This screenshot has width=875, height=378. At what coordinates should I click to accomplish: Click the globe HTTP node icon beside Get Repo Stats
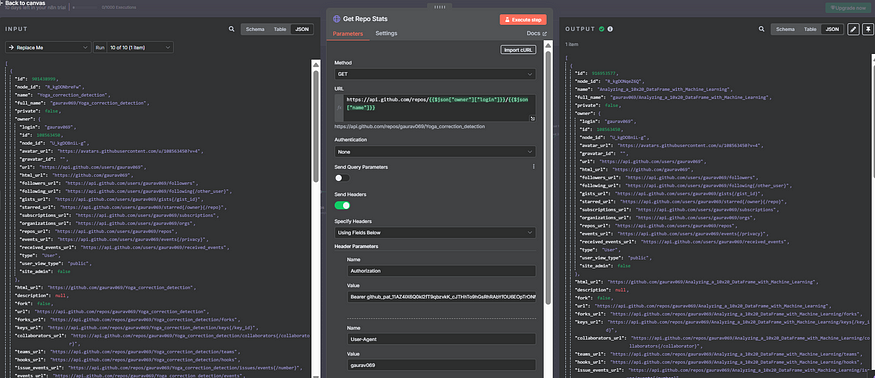336,19
